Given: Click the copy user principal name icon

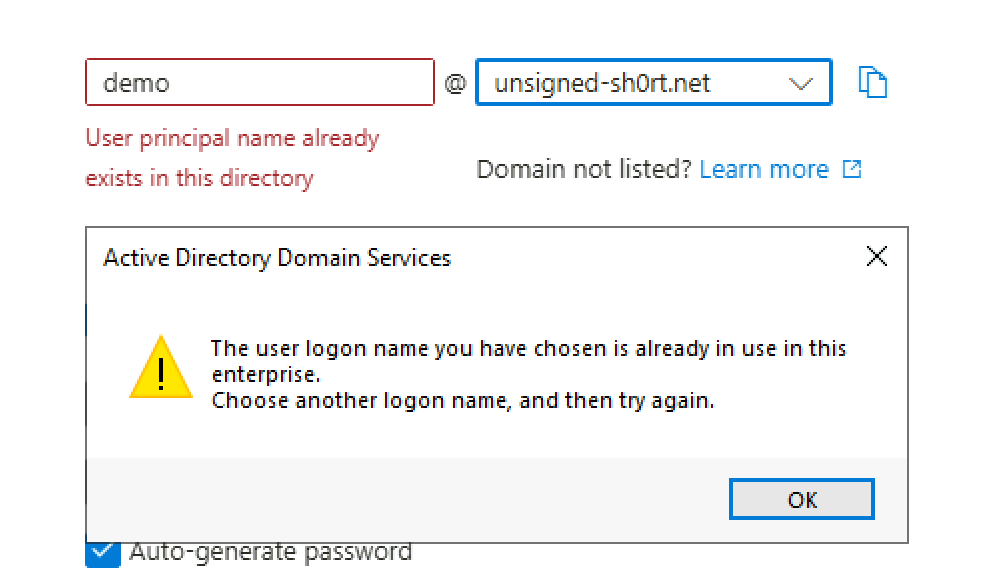Looking at the screenshot, I should (873, 83).
